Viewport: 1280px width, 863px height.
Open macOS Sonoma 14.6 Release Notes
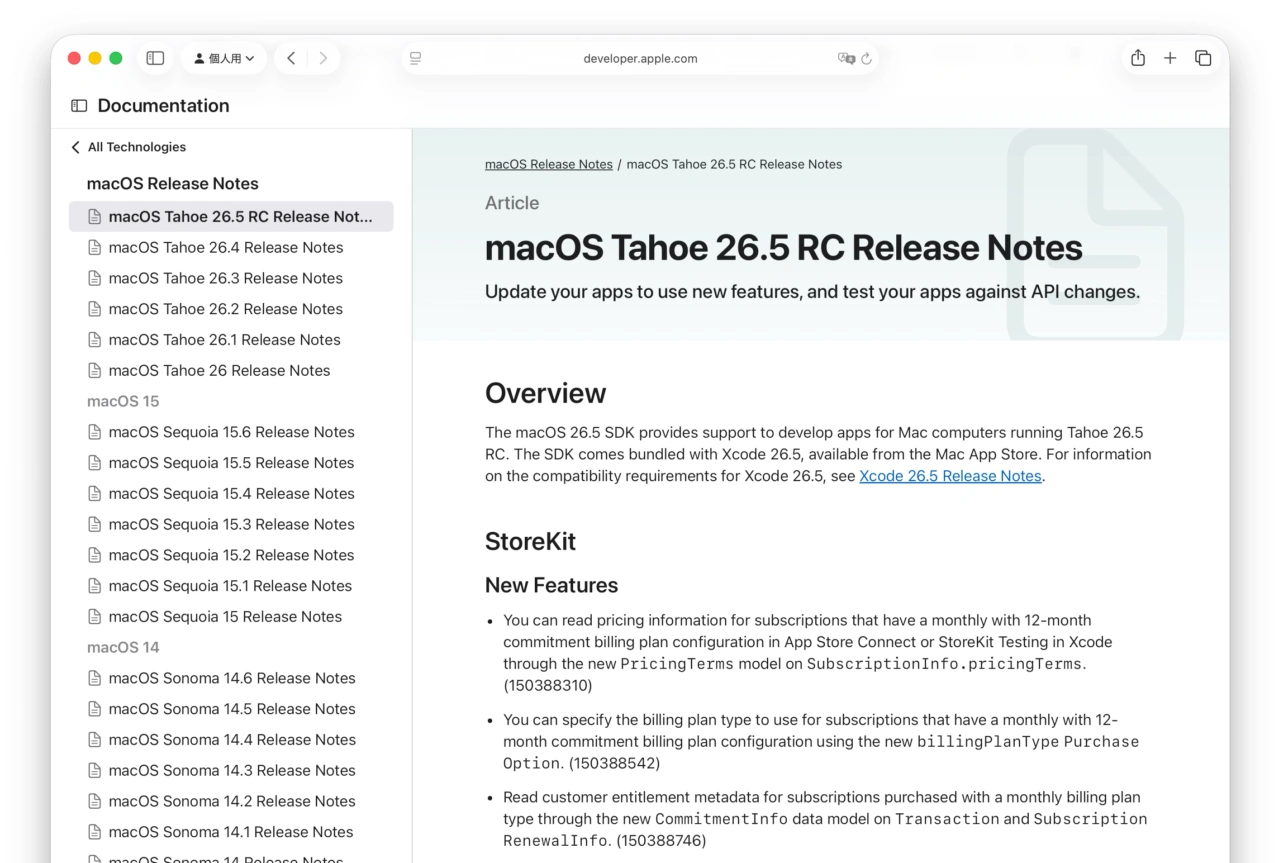point(232,678)
